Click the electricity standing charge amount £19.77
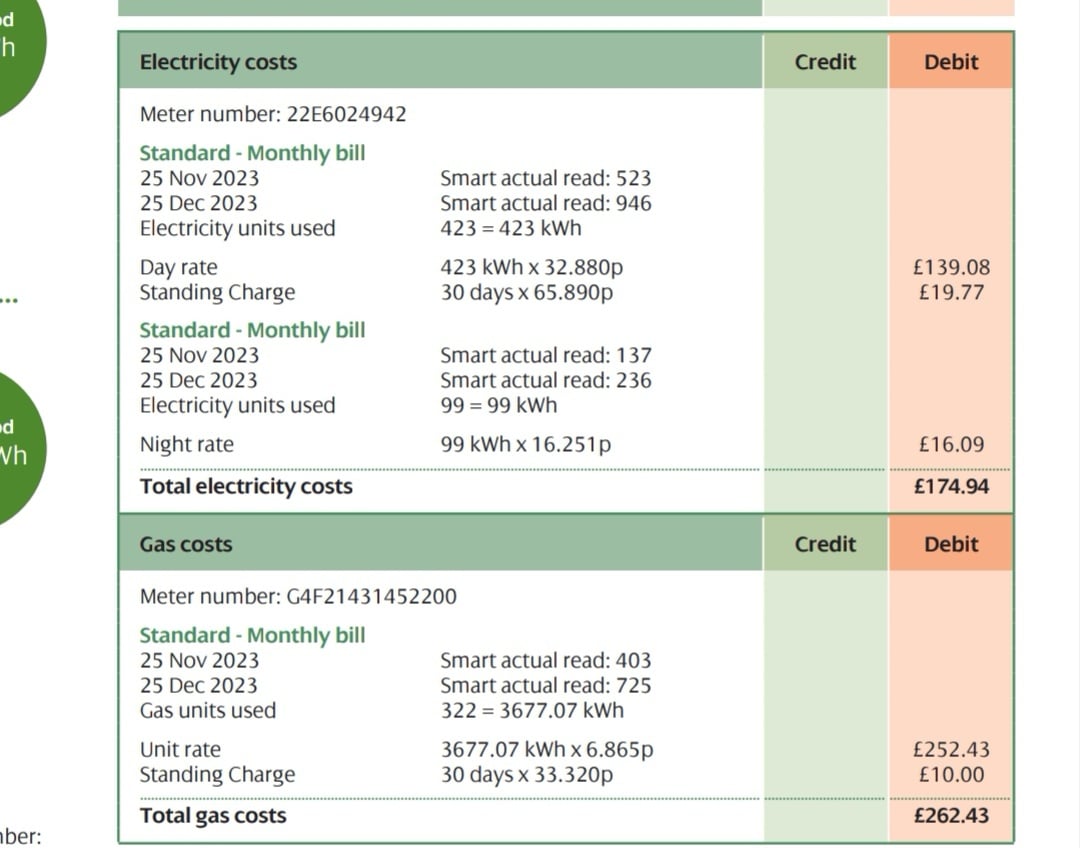Screen dimensions: 1080x848 [954, 293]
